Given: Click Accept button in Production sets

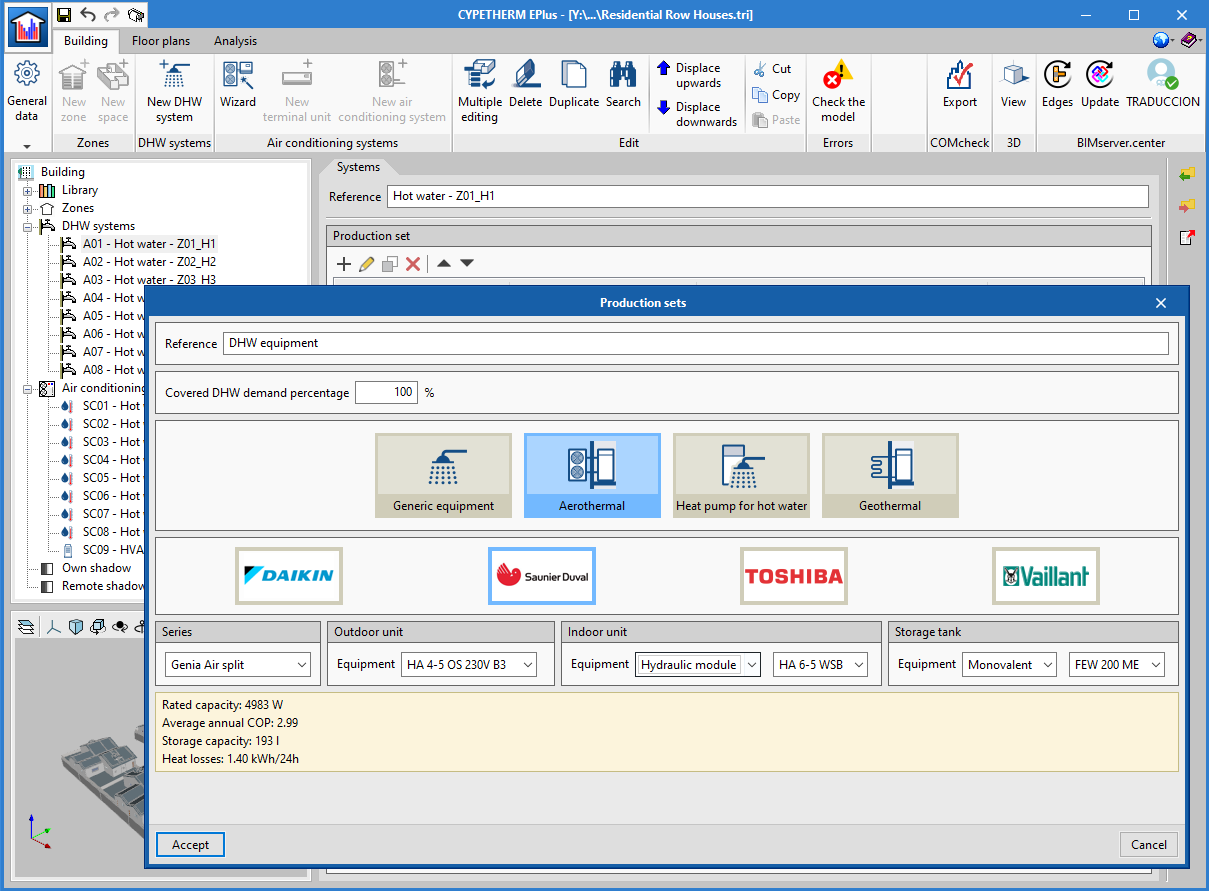Looking at the screenshot, I should [190, 845].
